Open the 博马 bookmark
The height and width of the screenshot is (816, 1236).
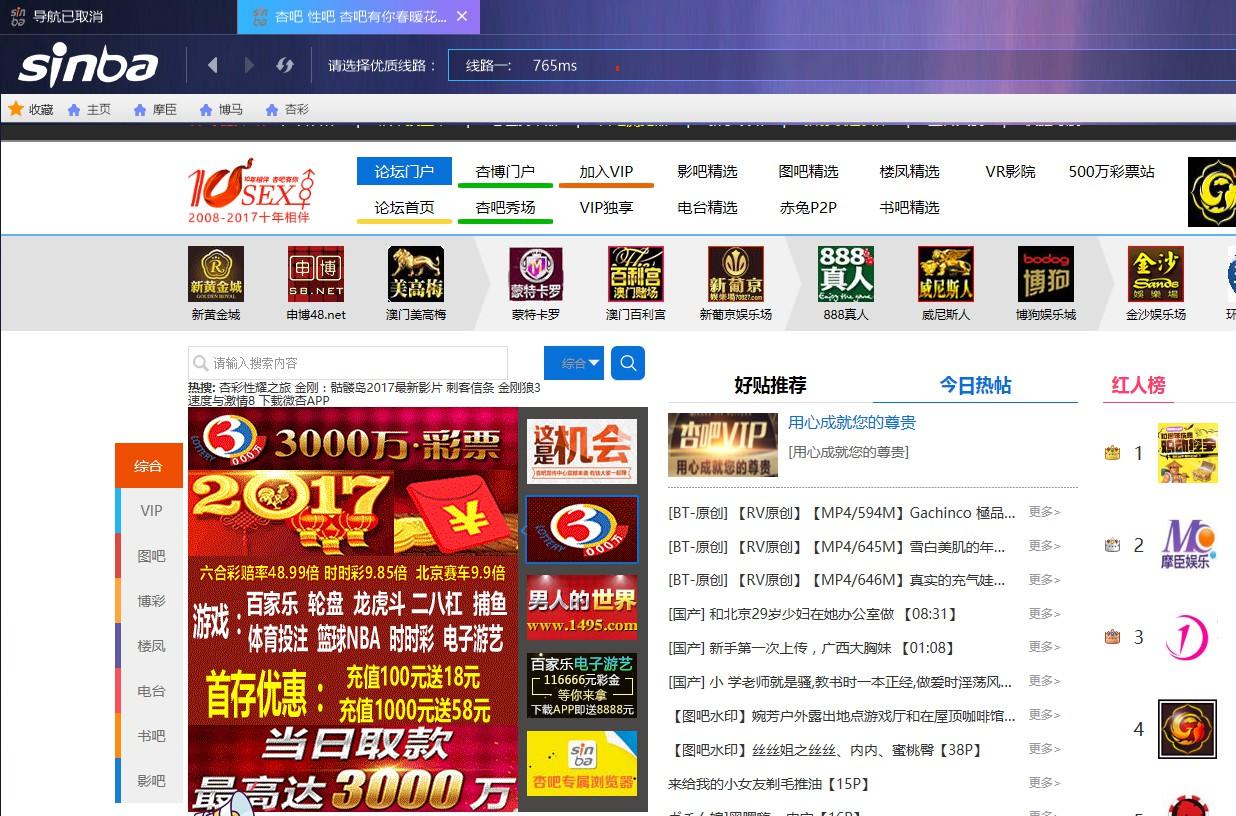221,109
